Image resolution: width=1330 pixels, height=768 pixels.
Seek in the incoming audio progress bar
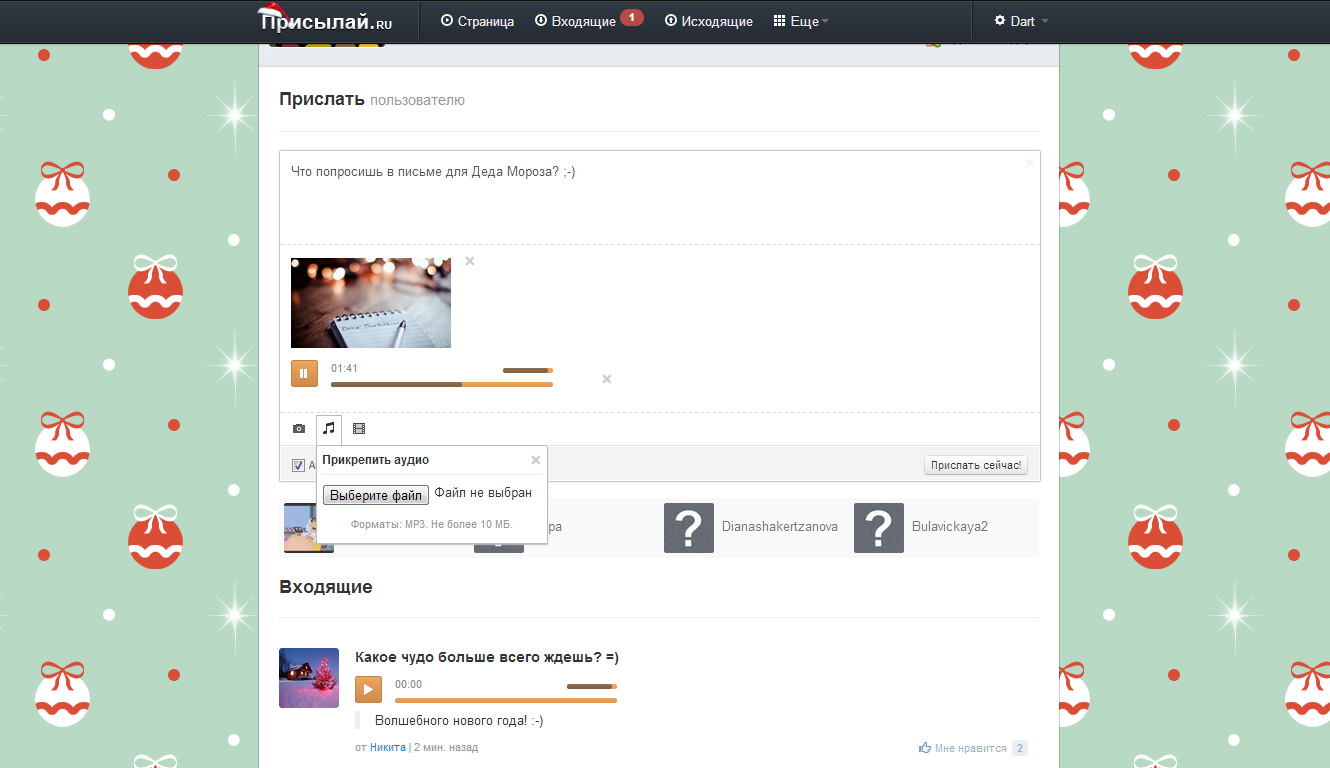click(506, 700)
